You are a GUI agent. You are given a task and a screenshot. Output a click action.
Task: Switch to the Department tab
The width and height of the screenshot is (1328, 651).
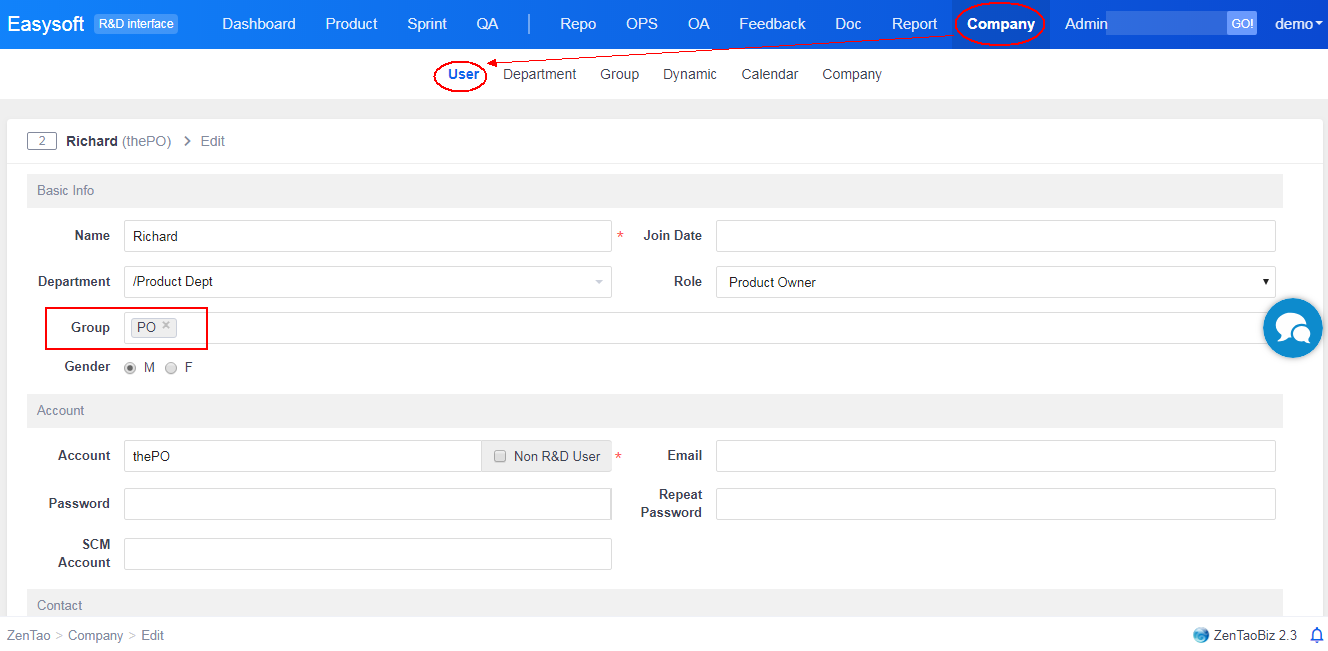click(539, 74)
